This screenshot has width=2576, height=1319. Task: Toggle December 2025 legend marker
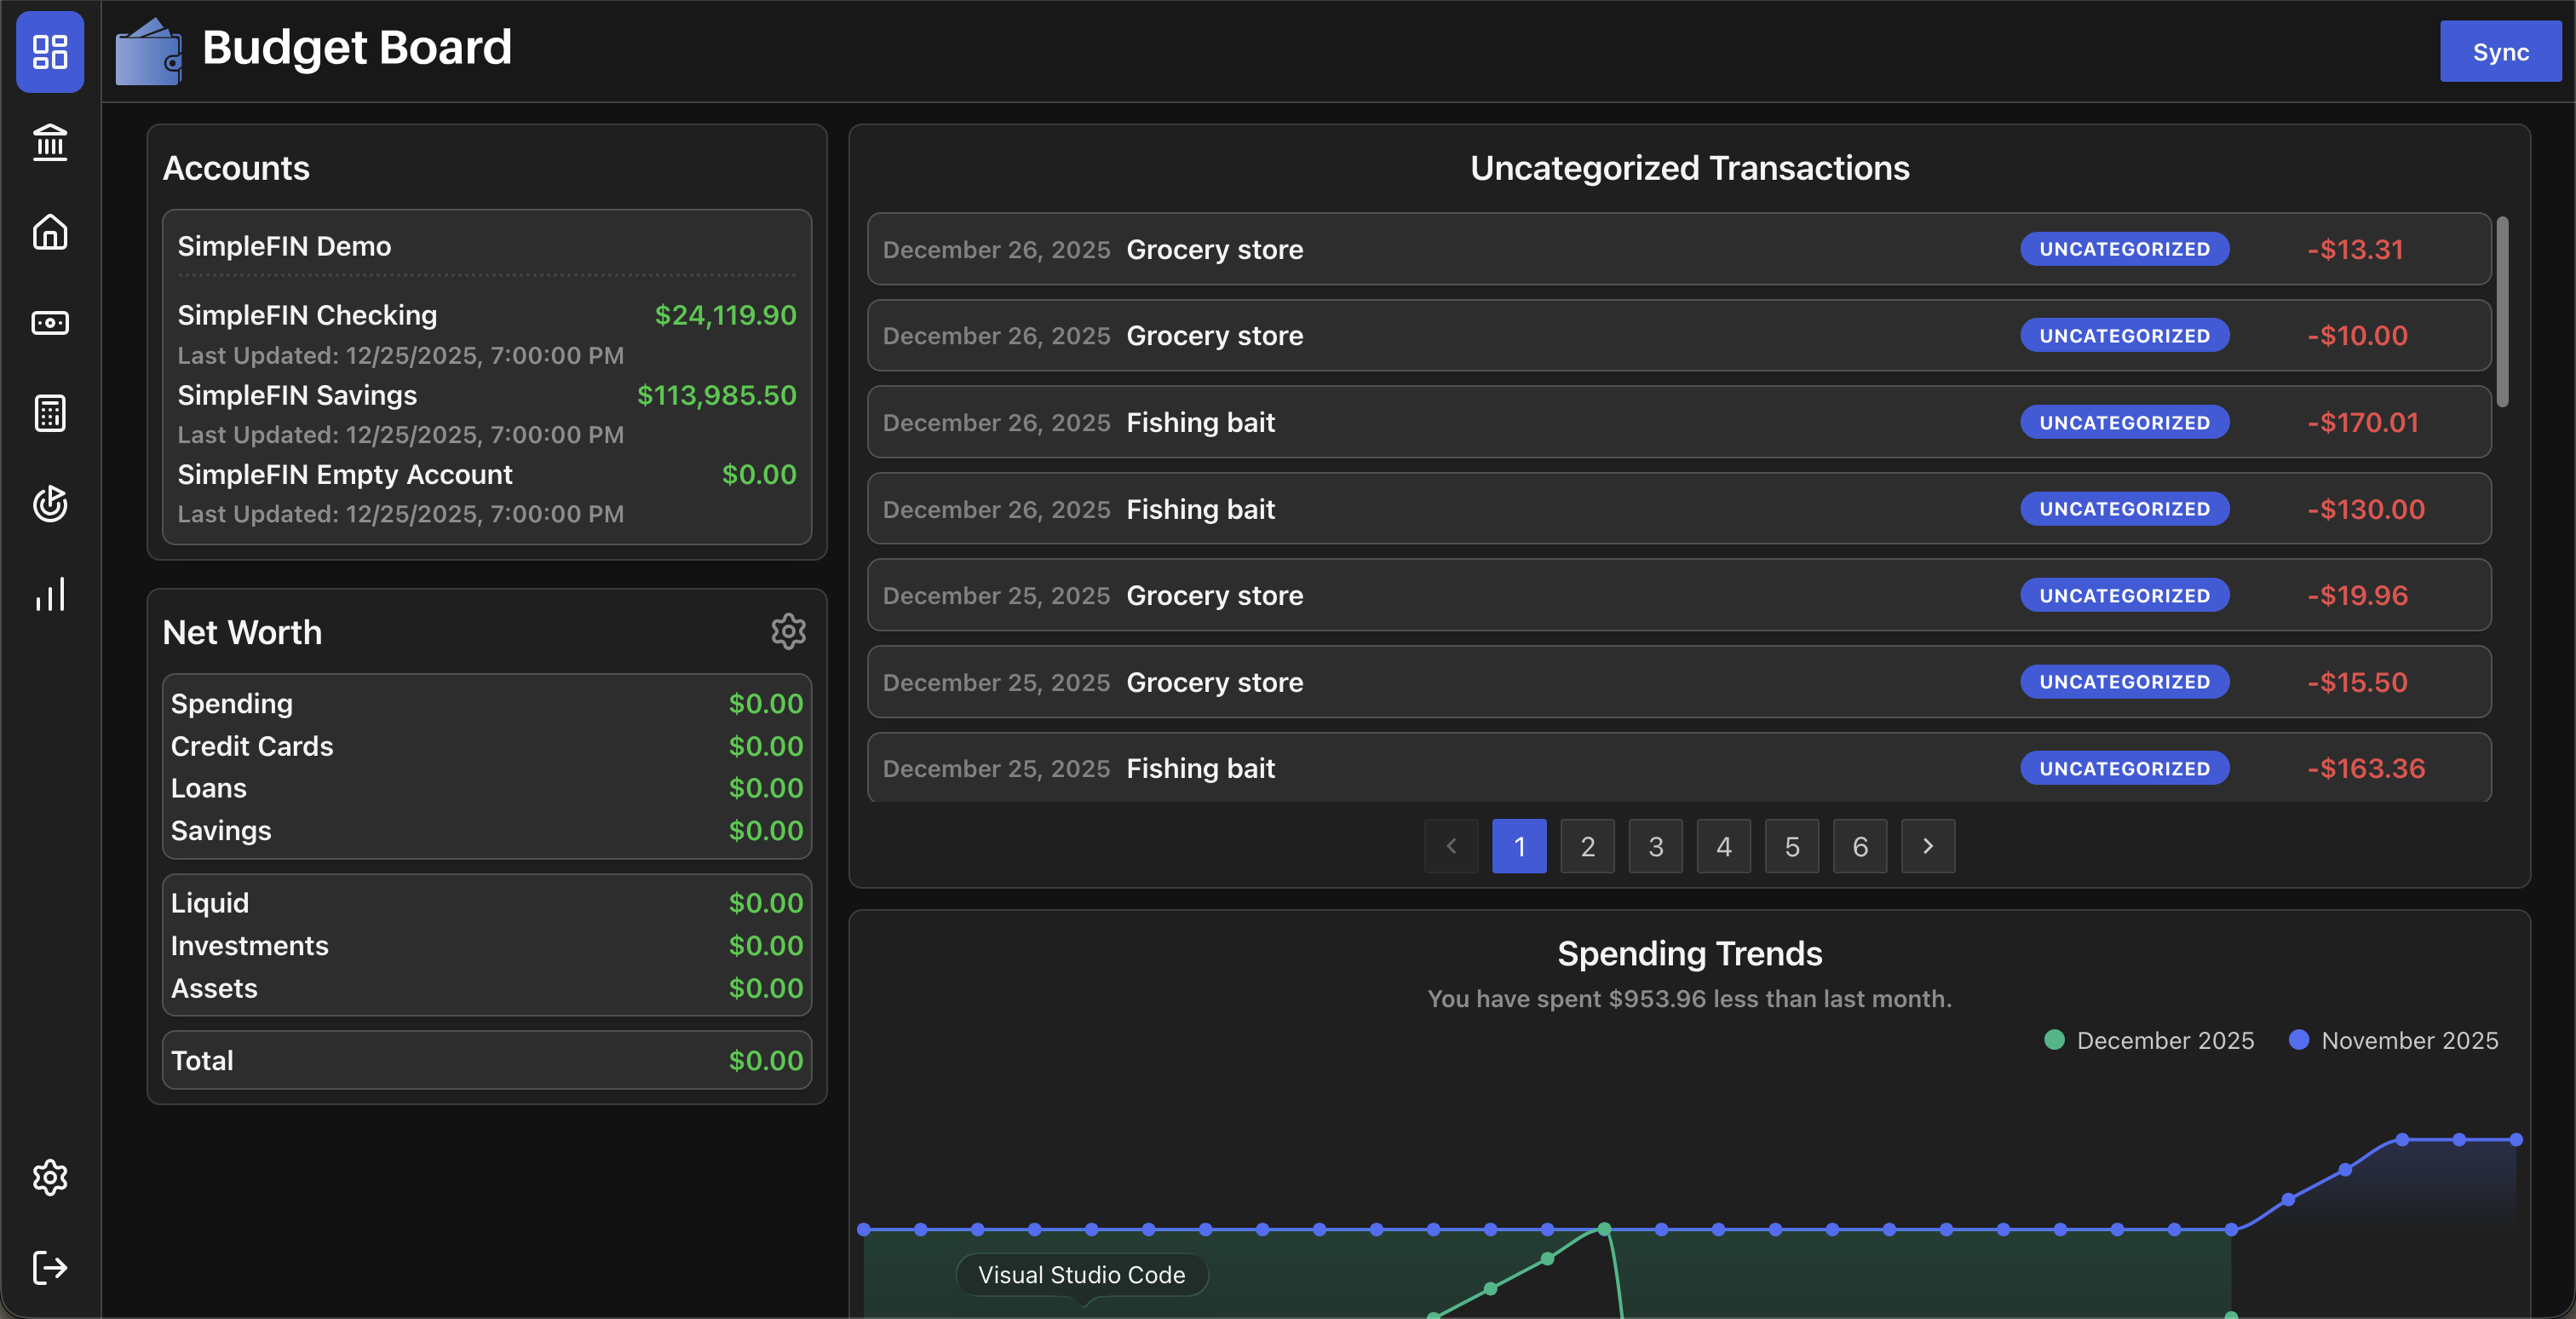(2054, 1040)
